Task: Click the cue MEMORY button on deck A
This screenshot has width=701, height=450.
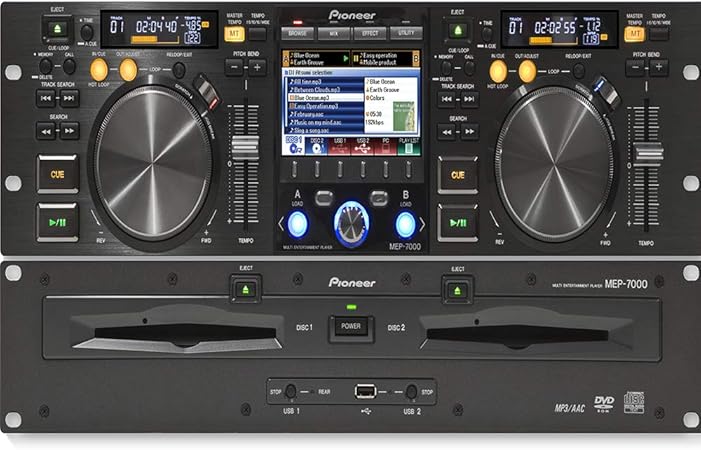Action: click(46, 66)
